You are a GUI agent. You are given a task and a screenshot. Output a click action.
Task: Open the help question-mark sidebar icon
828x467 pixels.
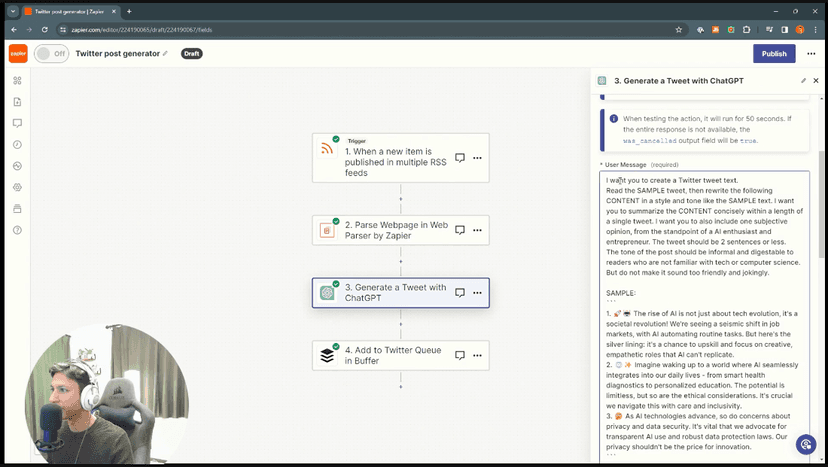point(17,230)
